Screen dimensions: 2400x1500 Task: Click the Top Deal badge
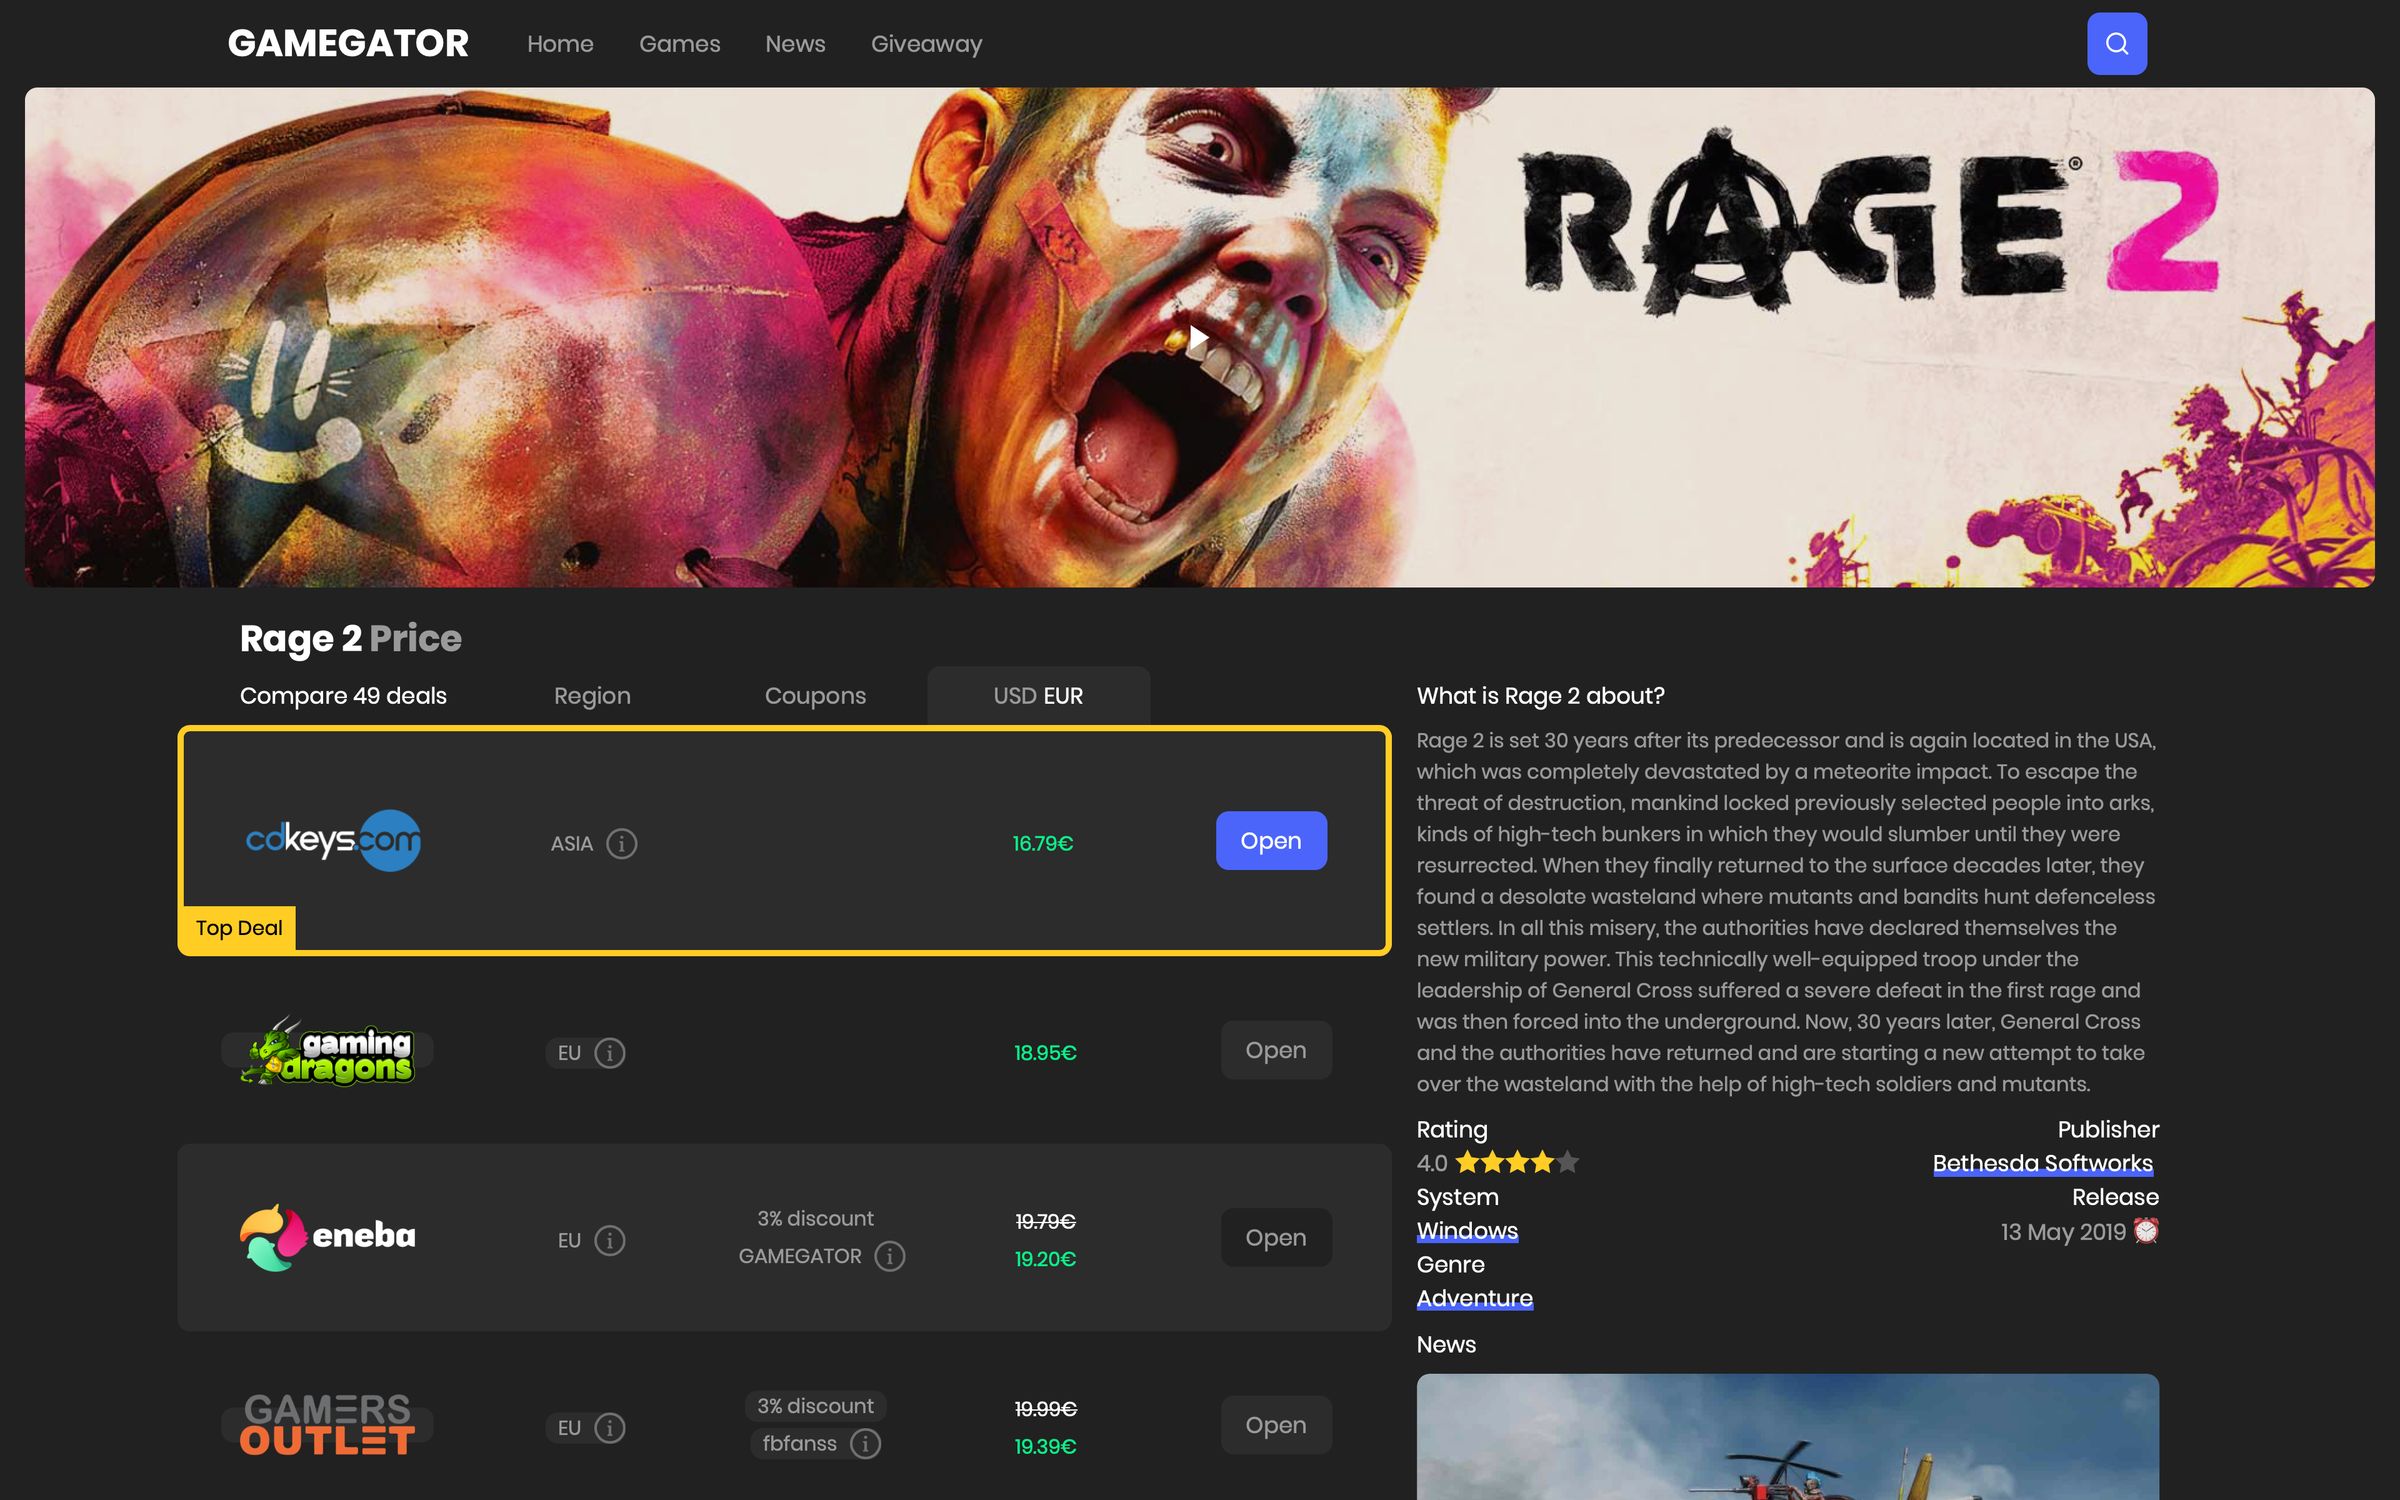pos(239,928)
